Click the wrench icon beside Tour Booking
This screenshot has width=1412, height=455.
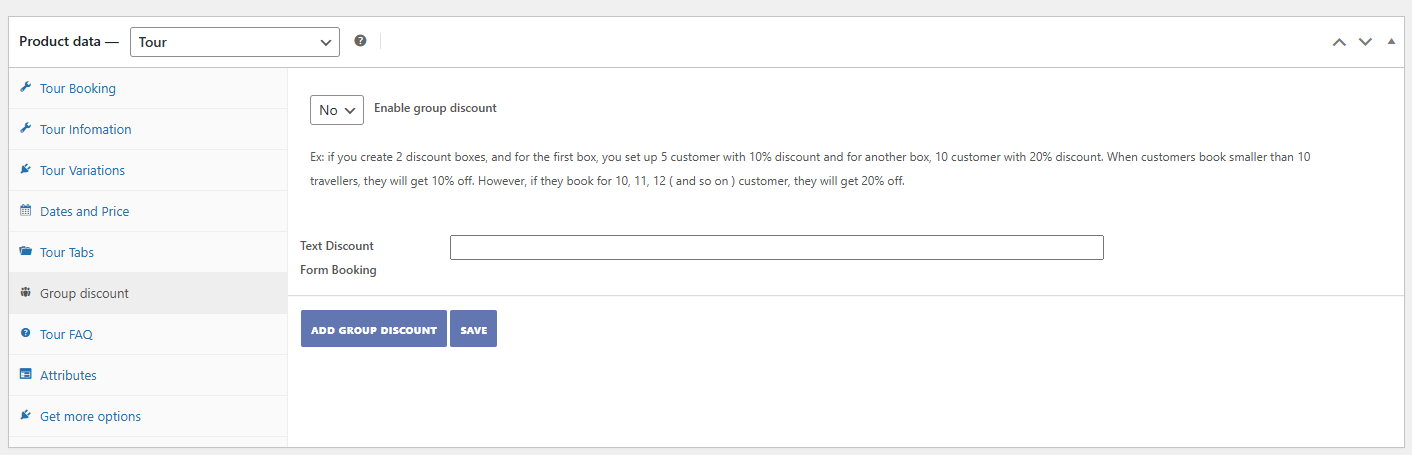pos(26,88)
